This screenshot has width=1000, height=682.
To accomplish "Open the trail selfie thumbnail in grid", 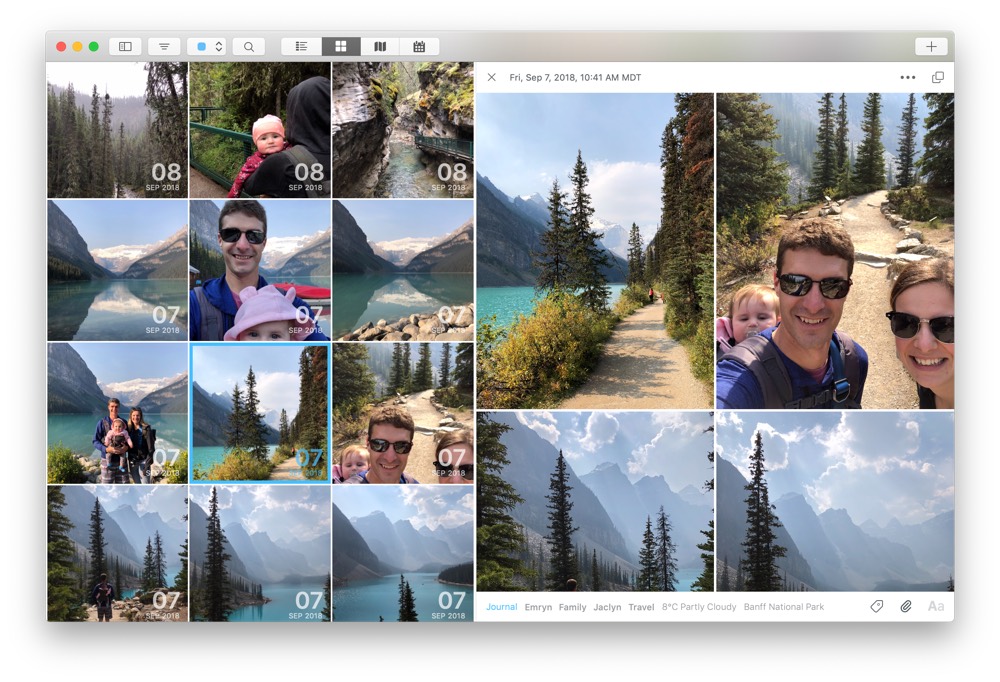I will (403, 413).
